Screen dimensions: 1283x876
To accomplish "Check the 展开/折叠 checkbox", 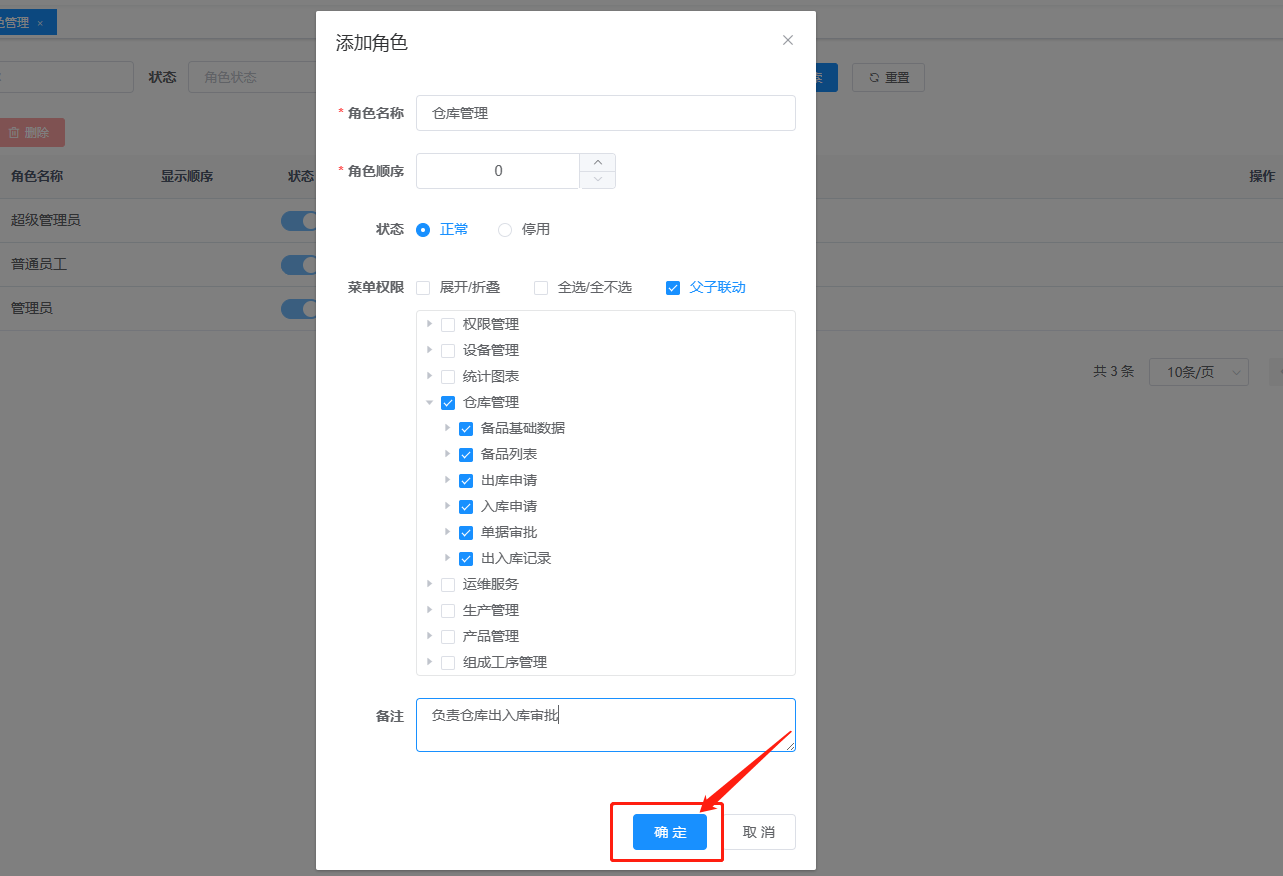I will click(423, 288).
